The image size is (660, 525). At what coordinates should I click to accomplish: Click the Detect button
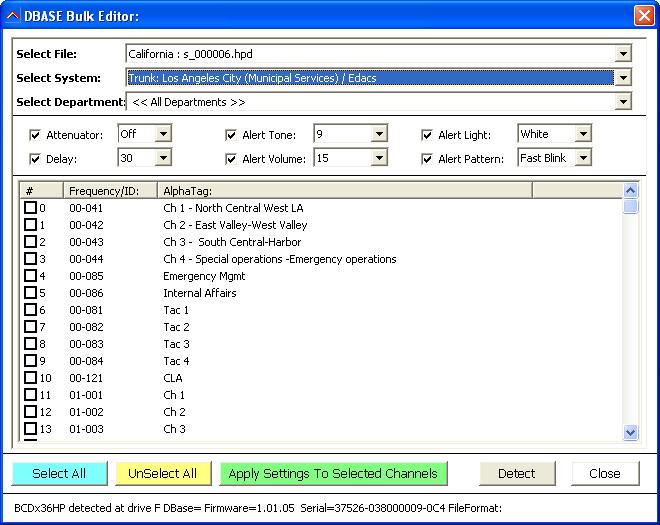click(x=517, y=474)
